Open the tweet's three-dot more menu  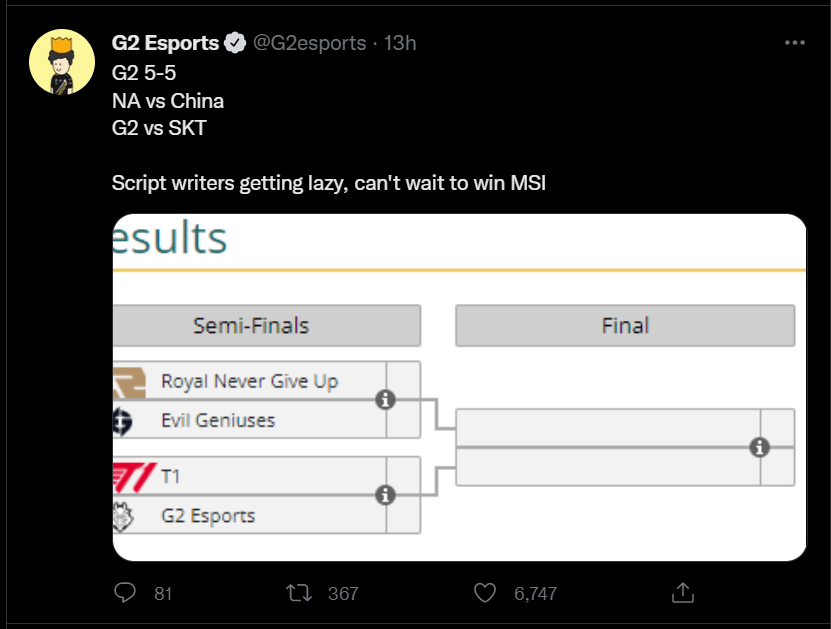(x=794, y=42)
